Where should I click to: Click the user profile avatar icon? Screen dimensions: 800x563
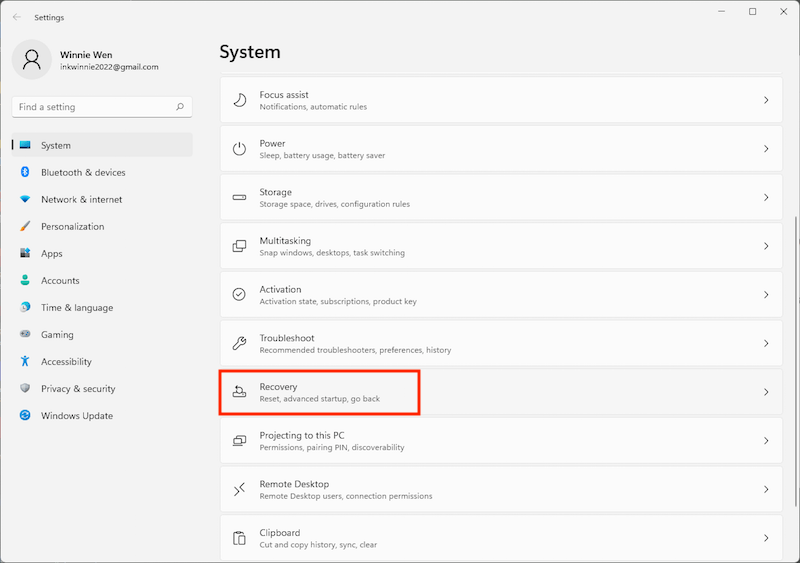(x=32, y=60)
